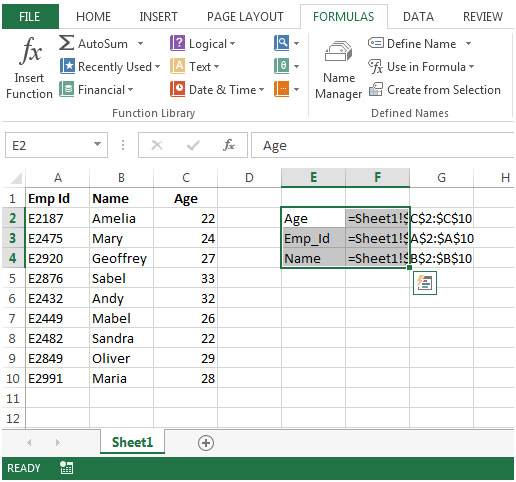This screenshot has width=516, height=482.
Task: Select cell containing Maria
Action: pyautogui.click(x=121, y=378)
